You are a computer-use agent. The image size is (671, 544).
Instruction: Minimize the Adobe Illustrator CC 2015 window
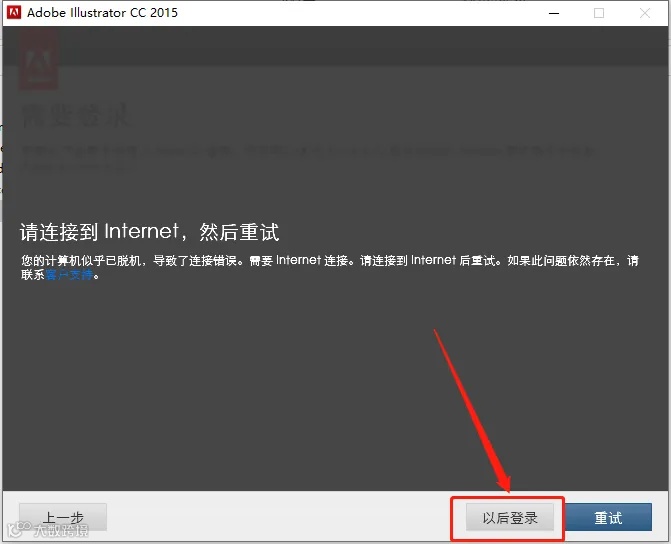tap(554, 13)
